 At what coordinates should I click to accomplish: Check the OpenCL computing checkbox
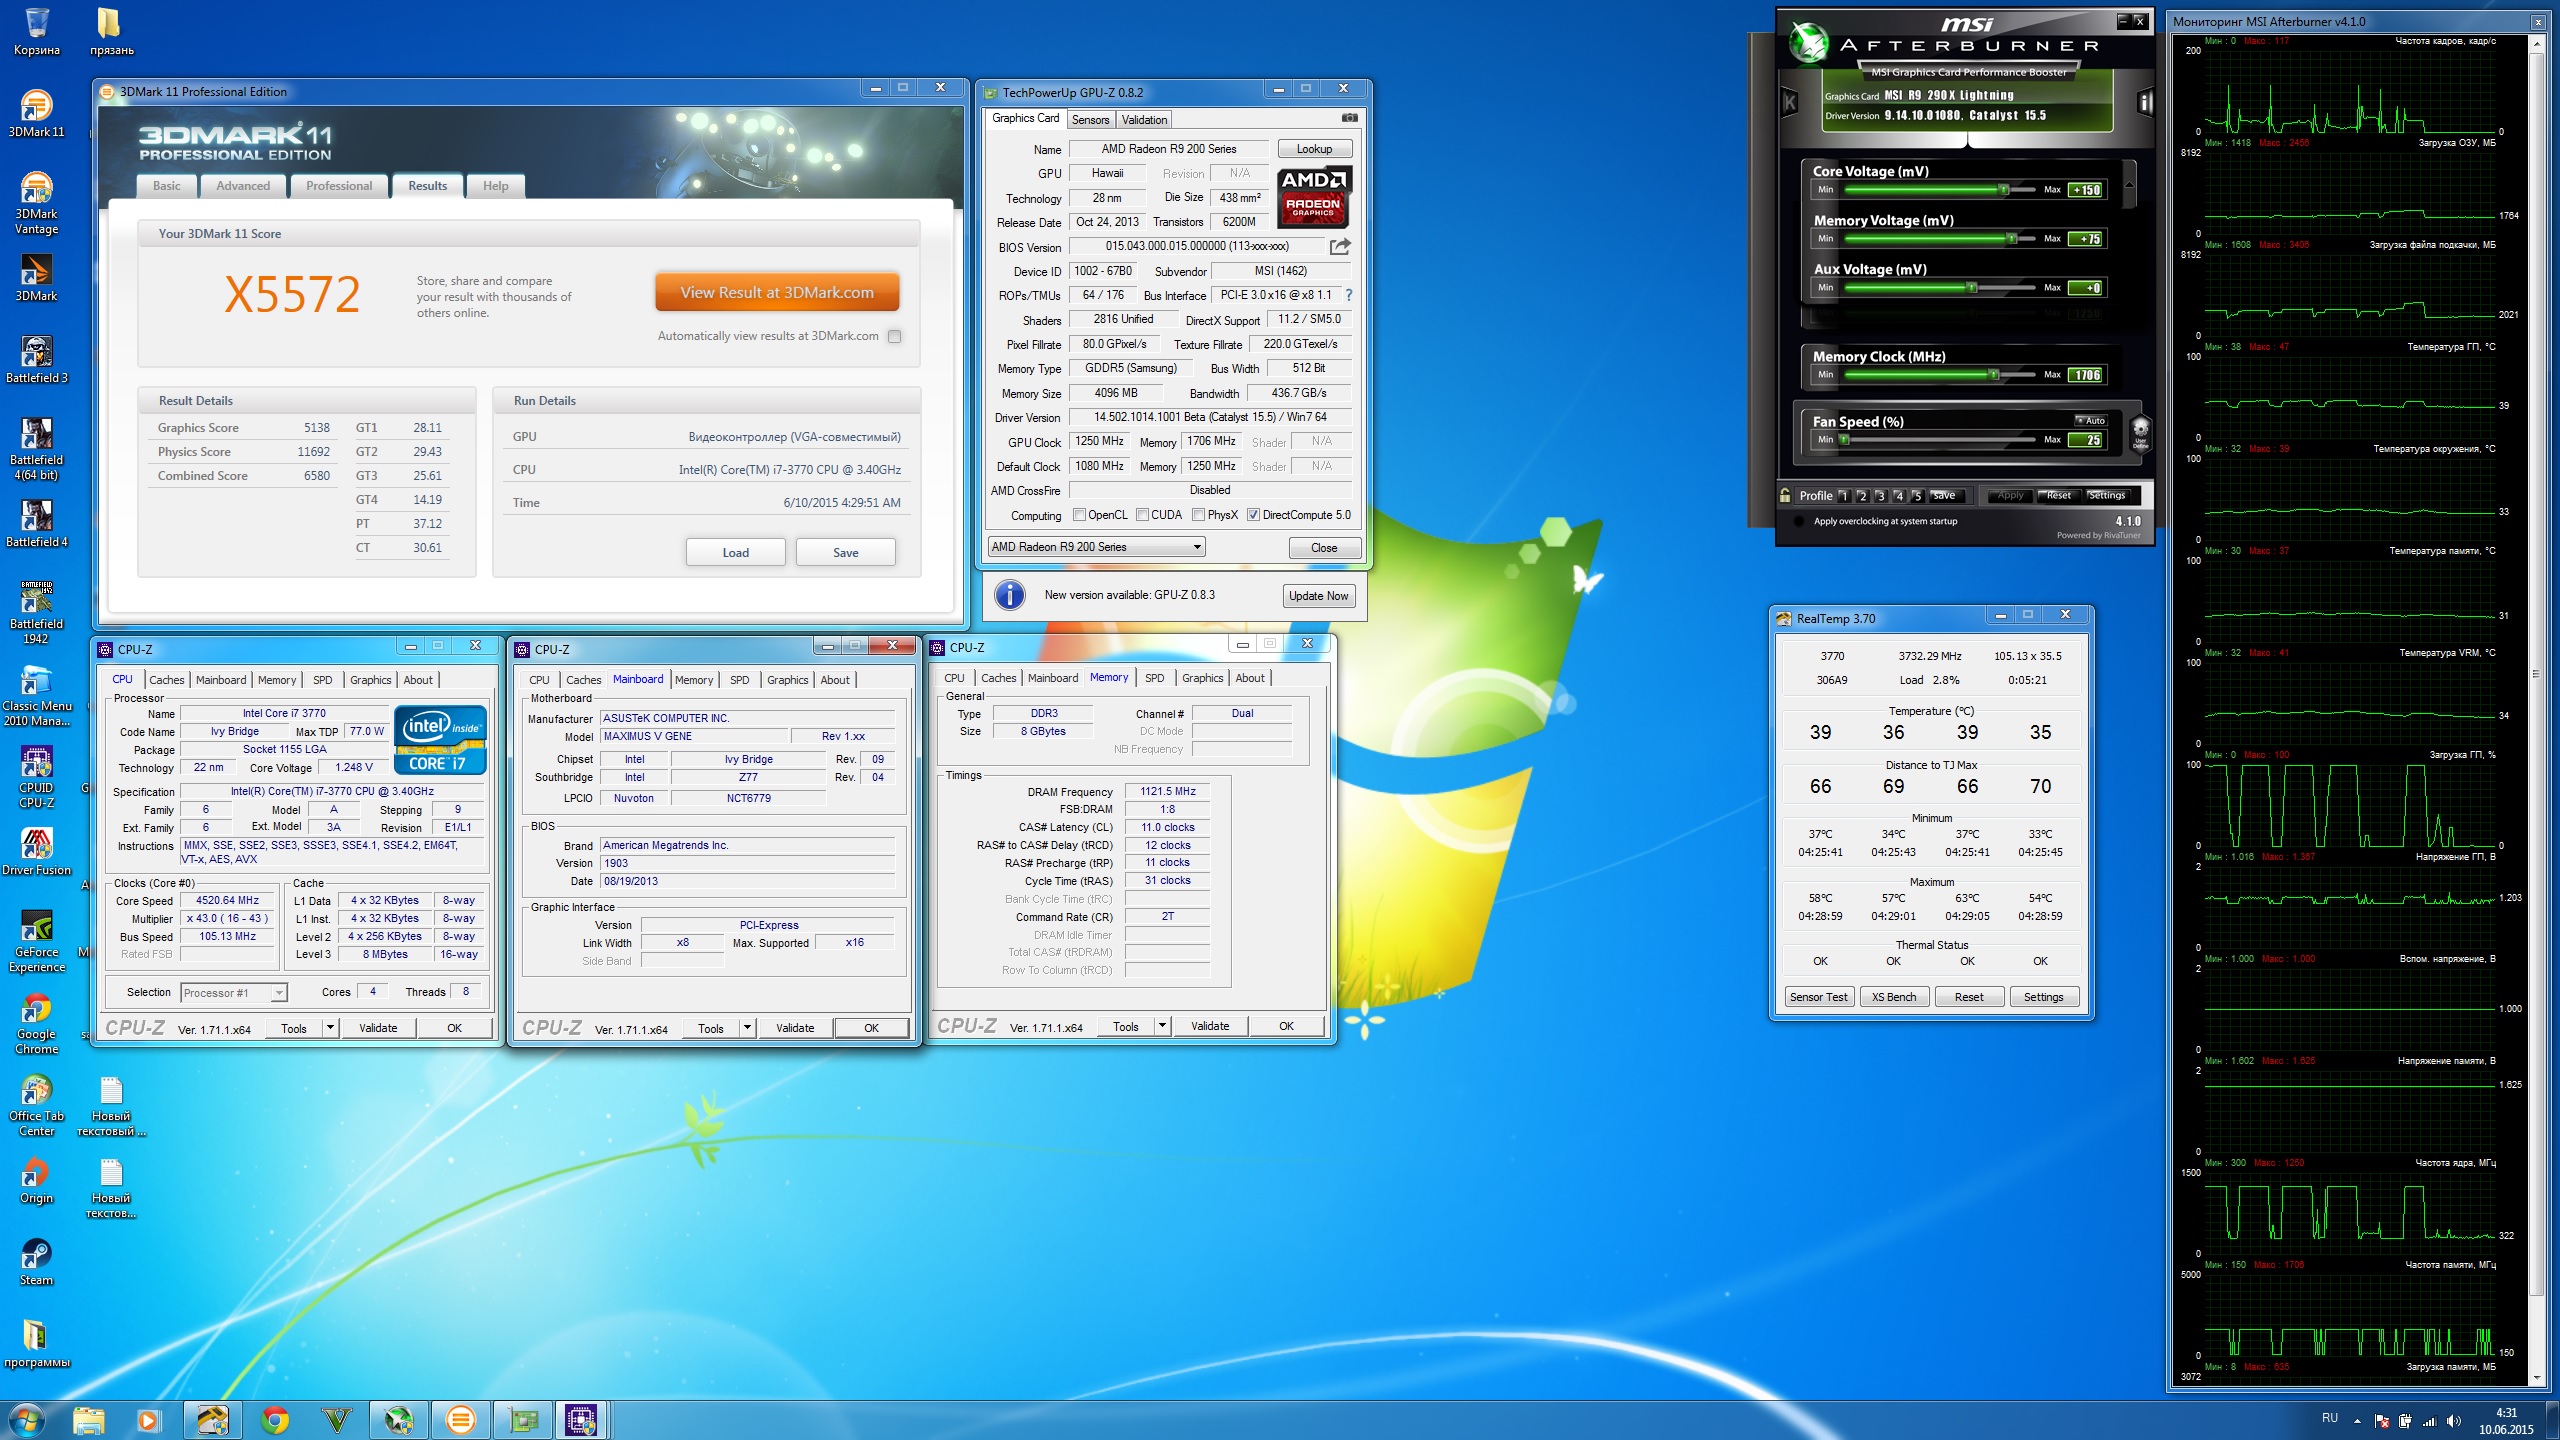pyautogui.click(x=1079, y=515)
